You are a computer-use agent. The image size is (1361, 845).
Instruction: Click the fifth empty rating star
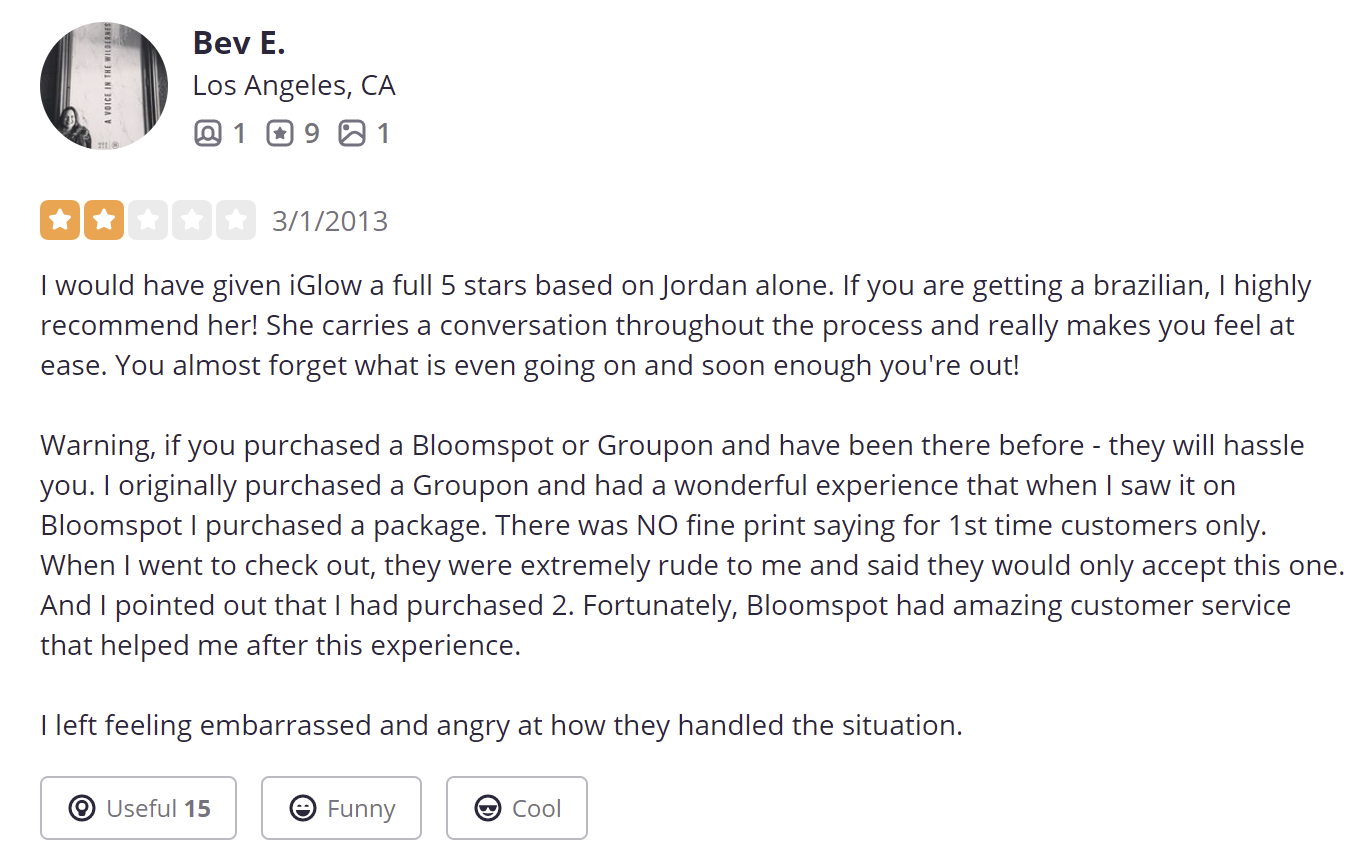236,220
